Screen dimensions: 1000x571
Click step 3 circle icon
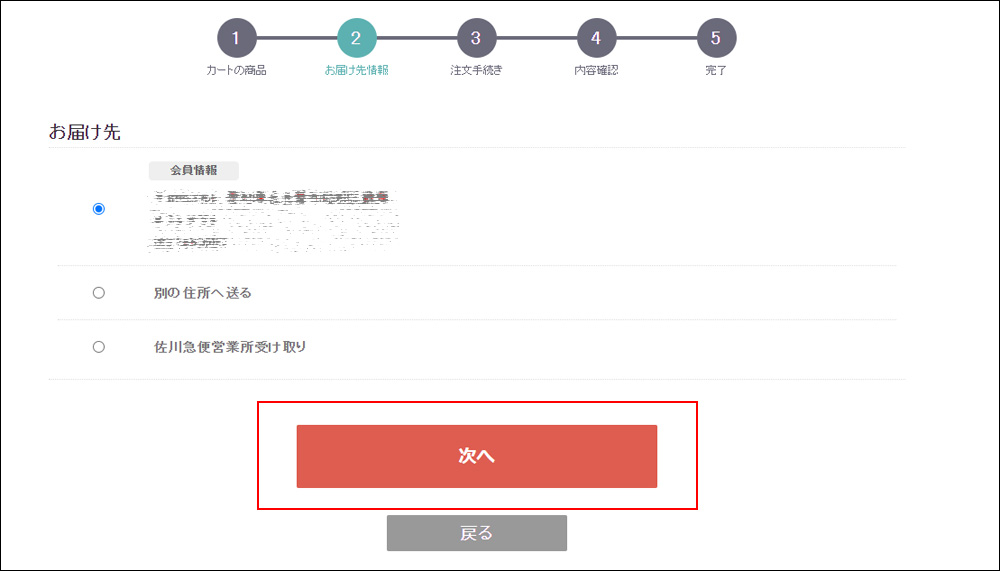pyautogui.click(x=476, y=38)
